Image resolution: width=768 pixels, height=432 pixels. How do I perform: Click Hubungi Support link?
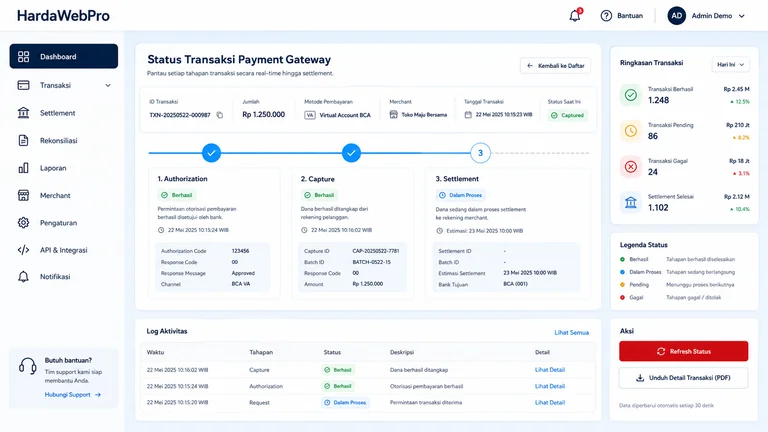click(x=72, y=394)
